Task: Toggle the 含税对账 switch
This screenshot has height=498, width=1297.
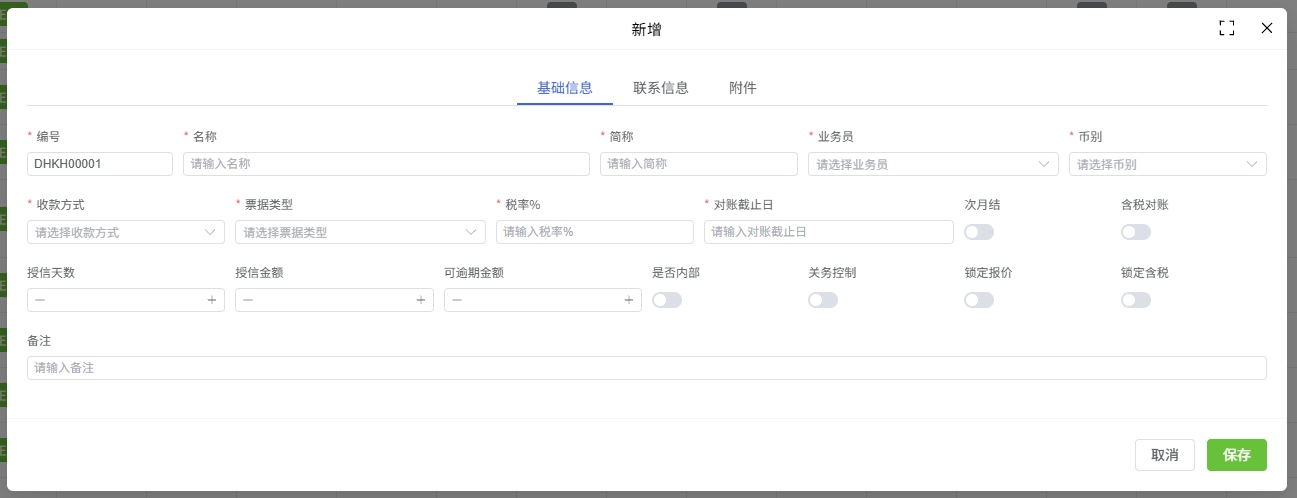Action: [x=1136, y=232]
